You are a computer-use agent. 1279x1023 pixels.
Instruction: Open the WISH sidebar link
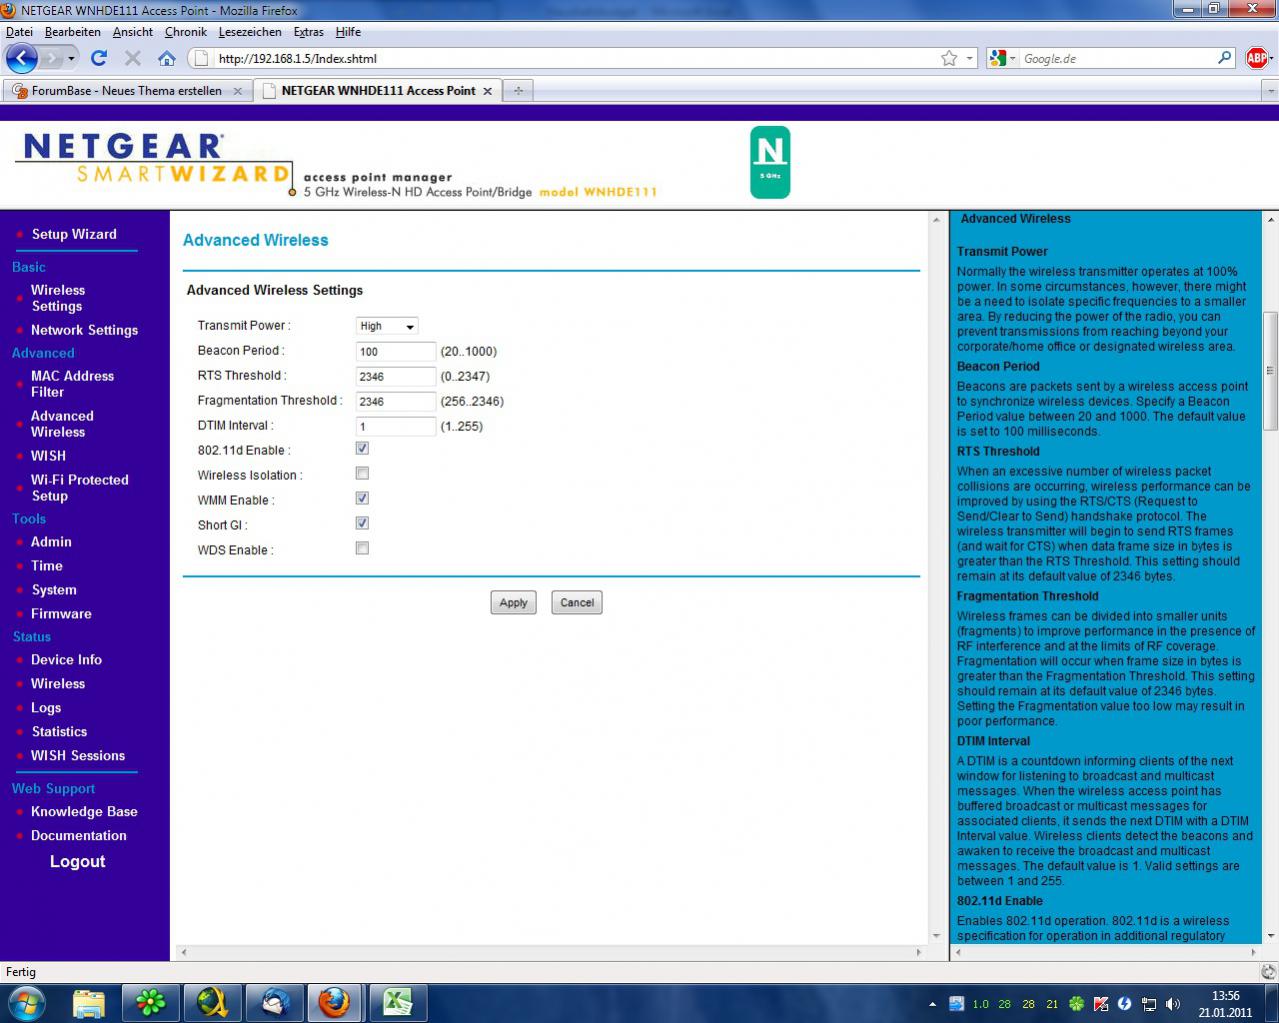click(x=48, y=456)
